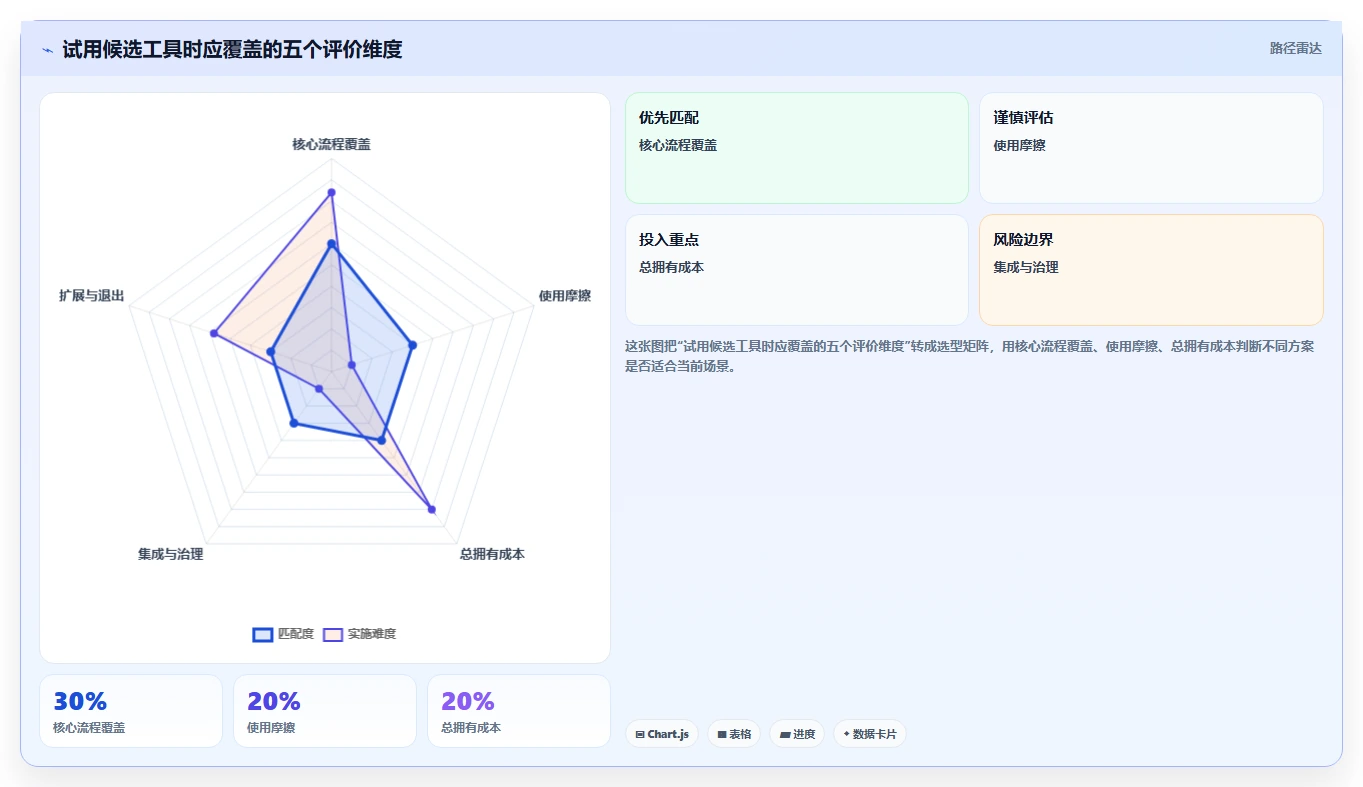Click the 数据卡片 tag icon

[x=846, y=734]
